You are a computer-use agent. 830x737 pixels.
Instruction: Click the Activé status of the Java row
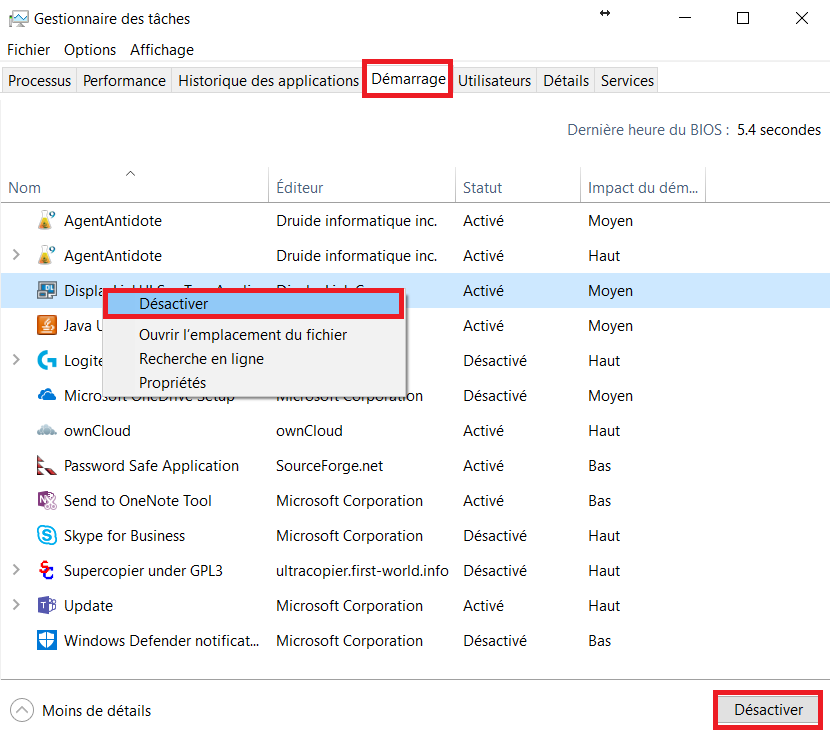pyautogui.click(x=483, y=326)
